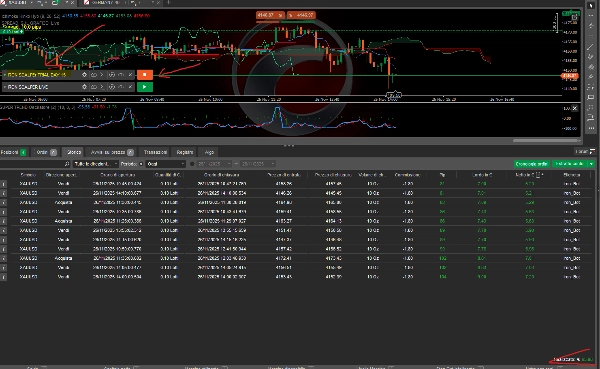Open parameters icon of ION SCALPER TRIAL cBot
Image resolution: width=600 pixels, height=369 pixels.
(94, 75)
